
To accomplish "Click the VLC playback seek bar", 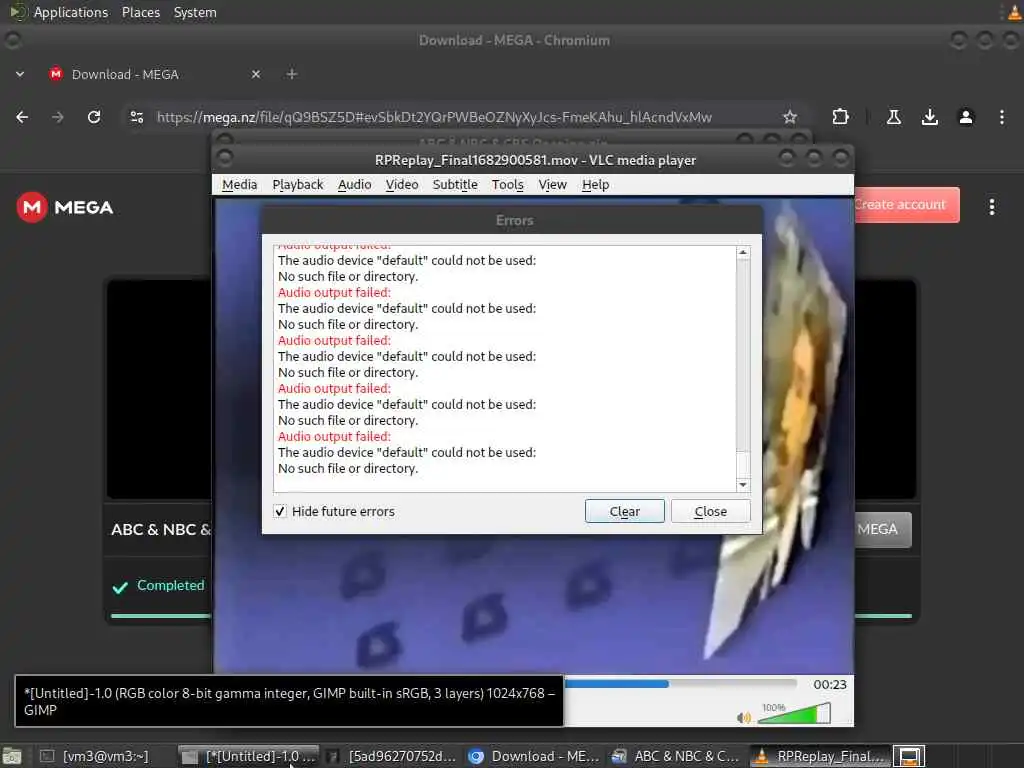I will 680,684.
